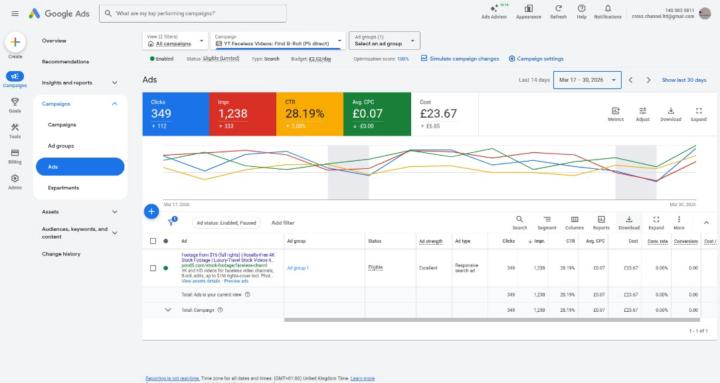Open Notifications bell
The width and height of the screenshot is (720, 383).
pos(608,9)
